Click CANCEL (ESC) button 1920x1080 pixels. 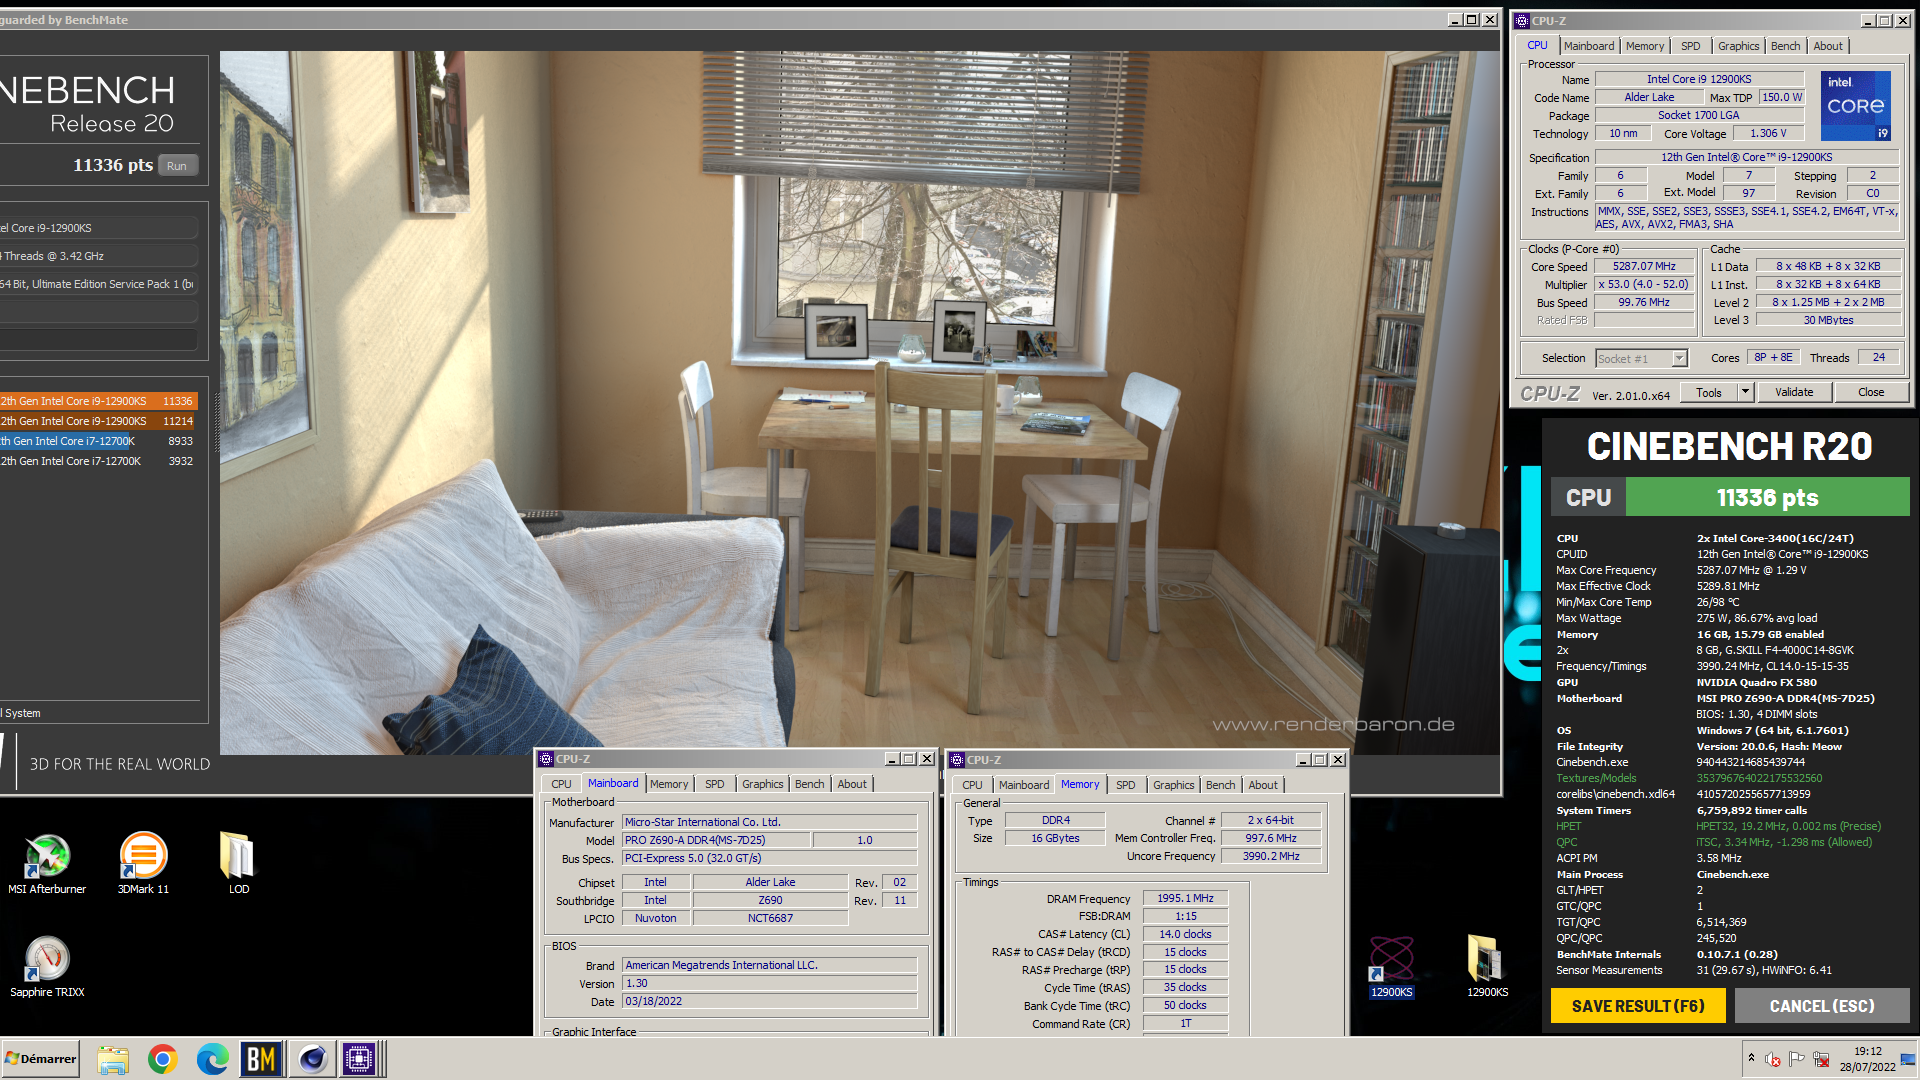pyautogui.click(x=1822, y=1006)
